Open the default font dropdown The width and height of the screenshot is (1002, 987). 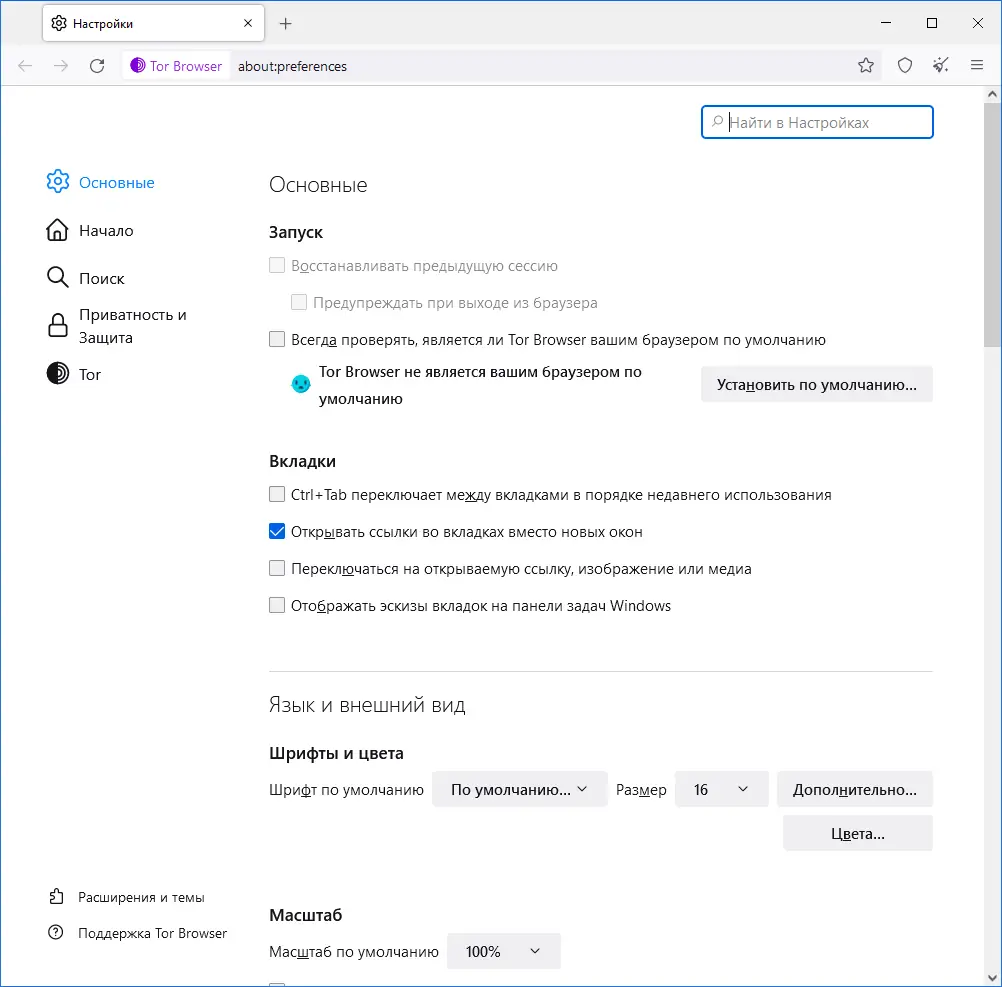520,789
